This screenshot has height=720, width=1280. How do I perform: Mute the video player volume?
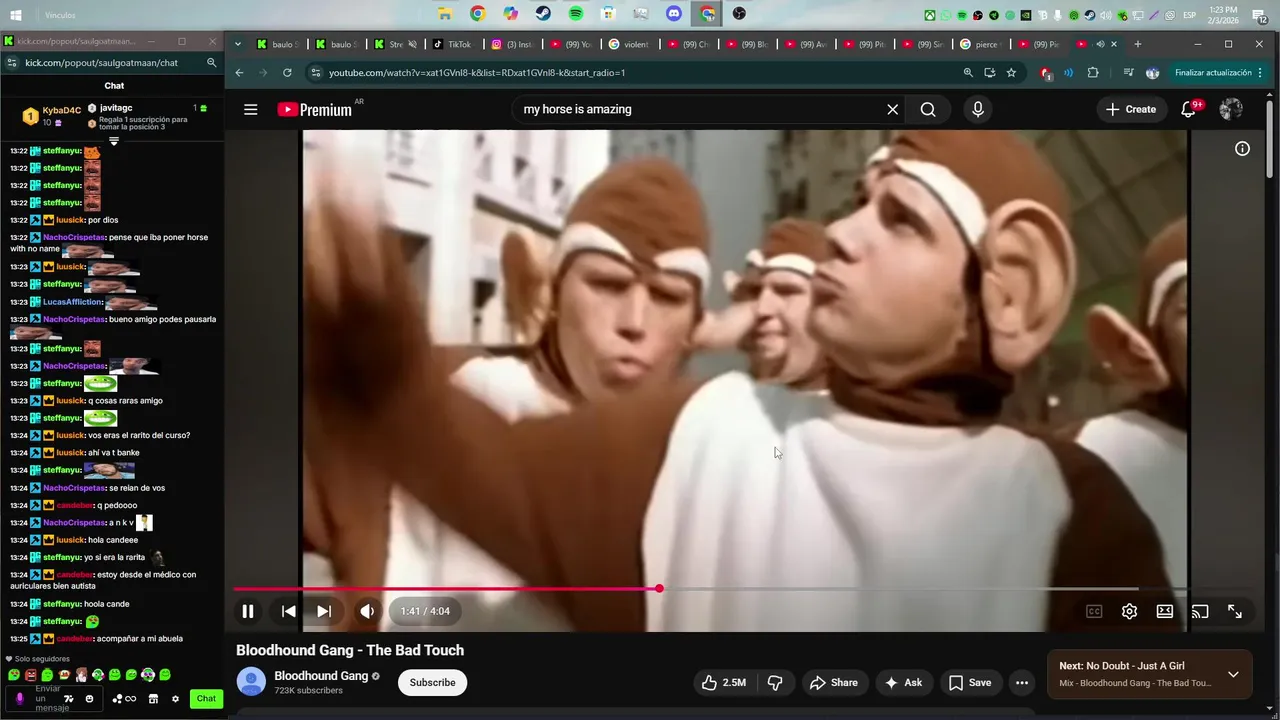tap(367, 611)
